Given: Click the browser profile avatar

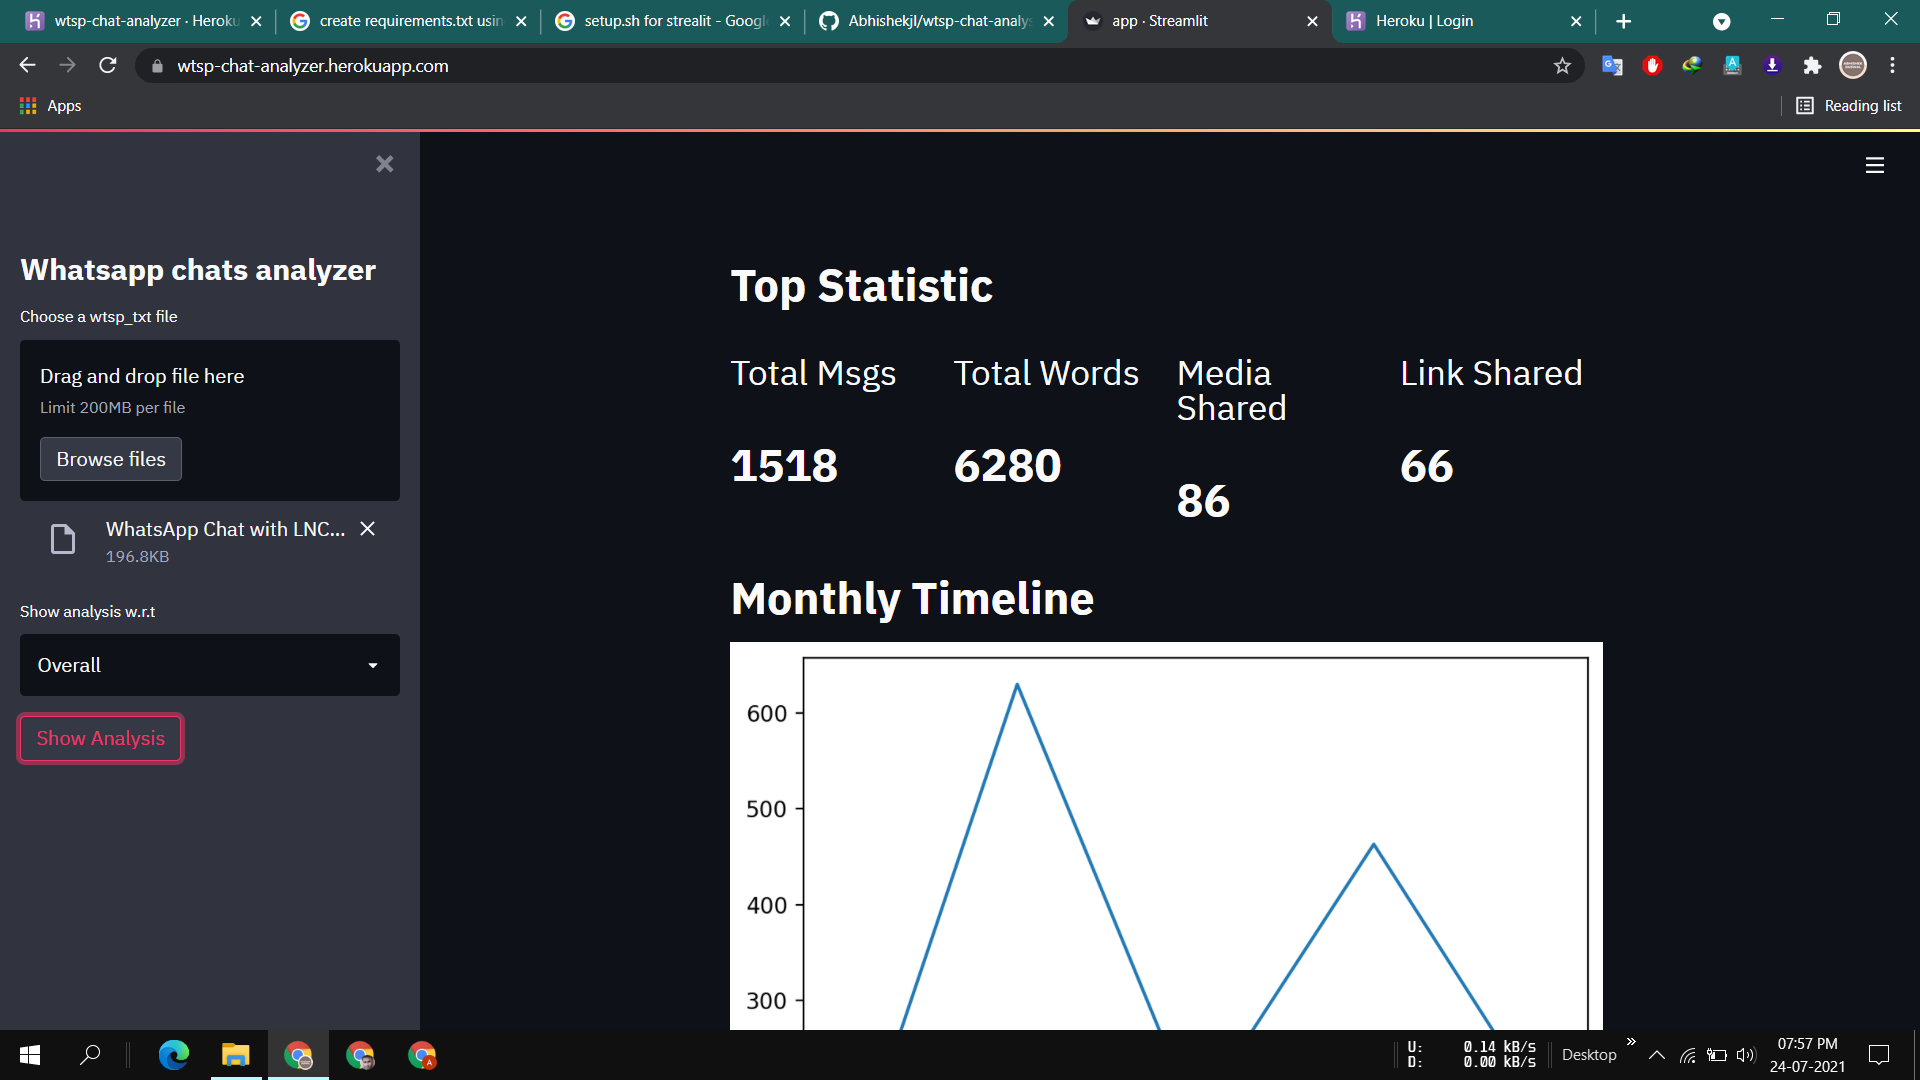Looking at the screenshot, I should tap(1853, 65).
